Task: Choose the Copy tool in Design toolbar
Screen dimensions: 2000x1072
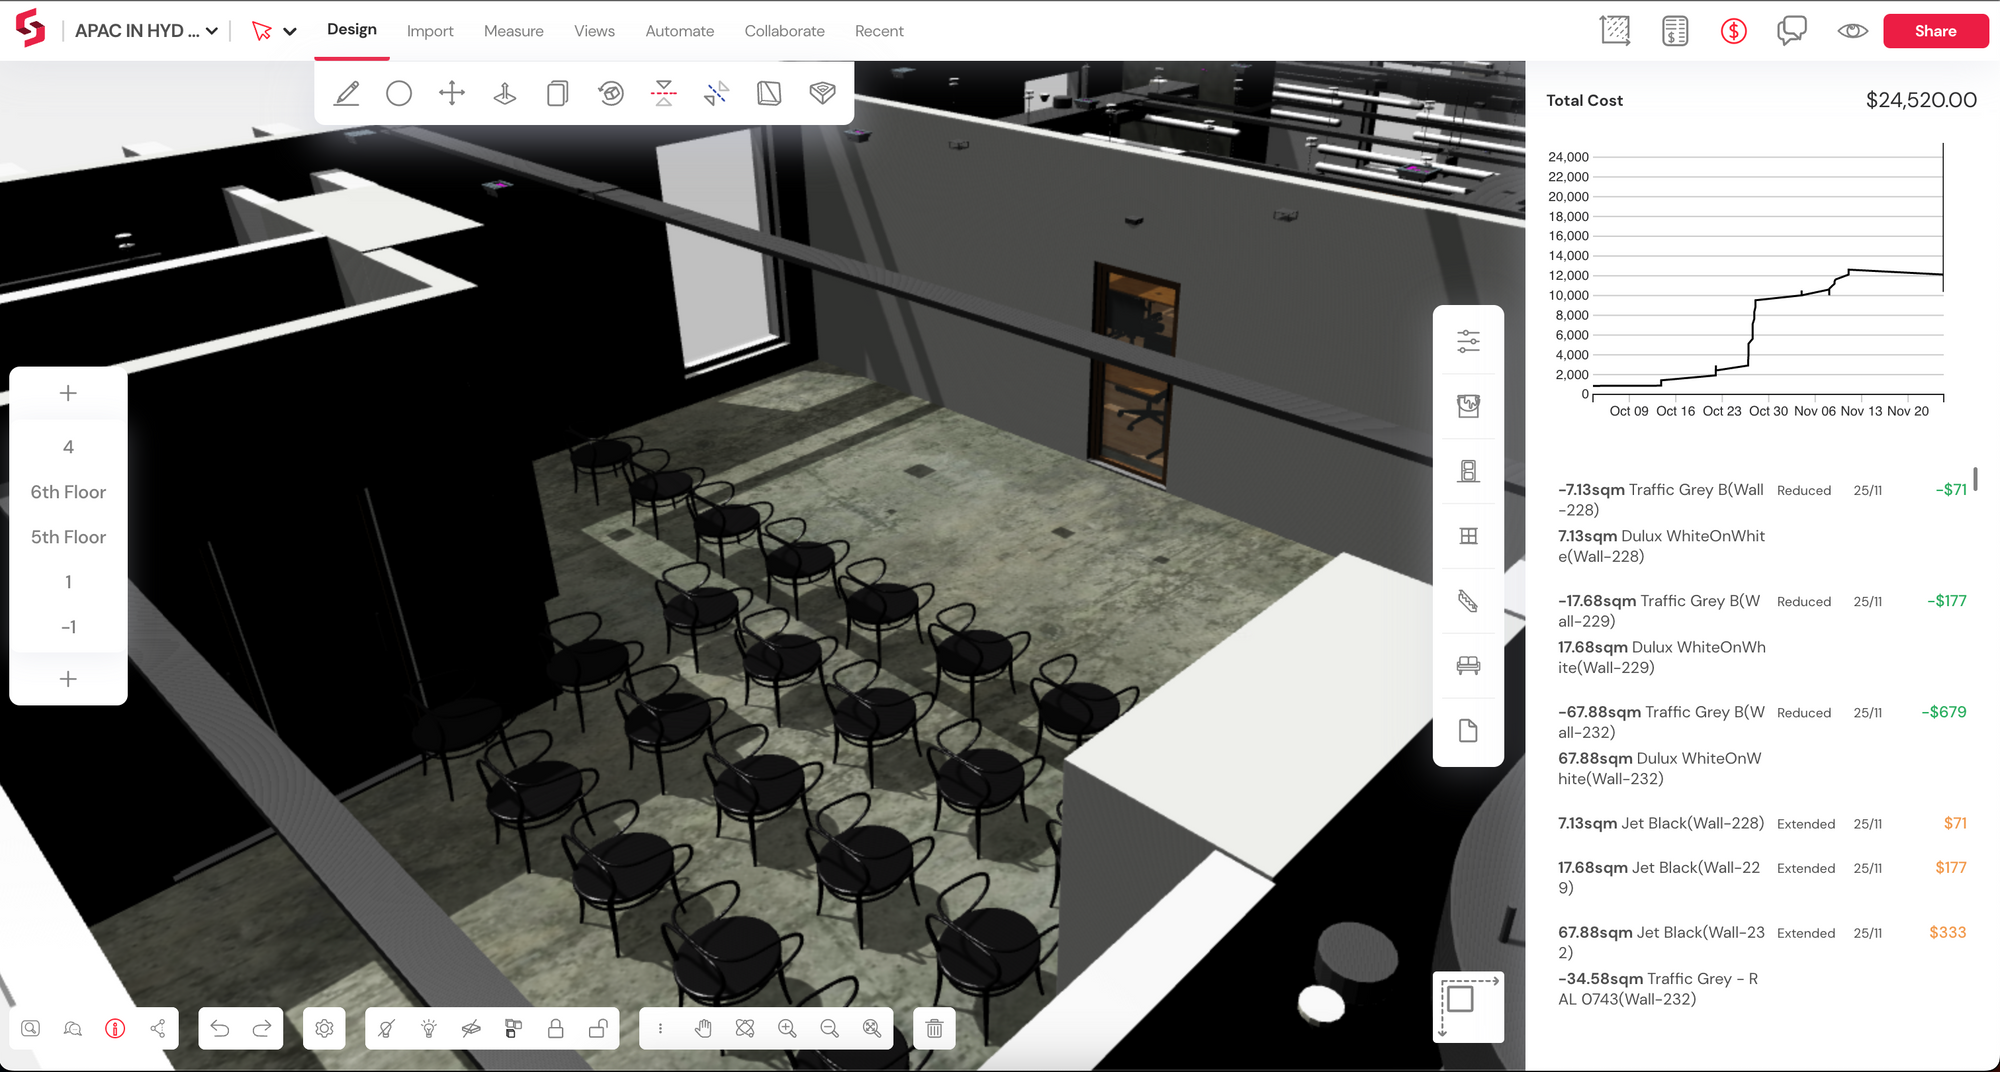Action: 558,93
